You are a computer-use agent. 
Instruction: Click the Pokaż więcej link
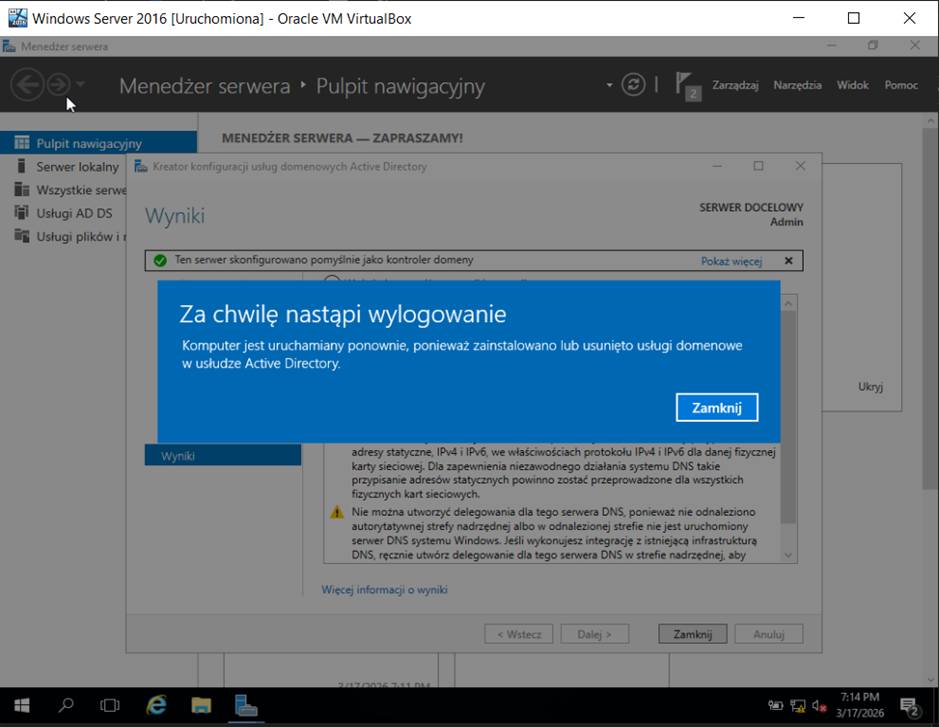[731, 261]
